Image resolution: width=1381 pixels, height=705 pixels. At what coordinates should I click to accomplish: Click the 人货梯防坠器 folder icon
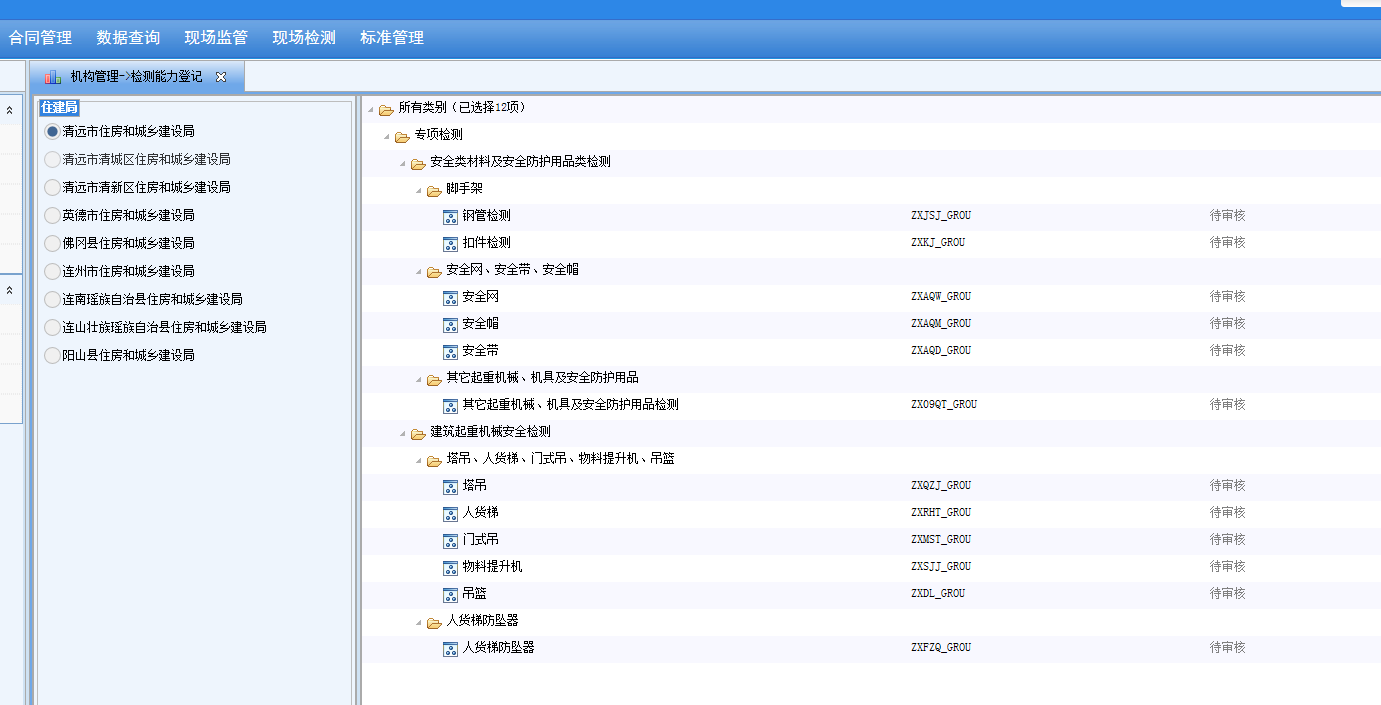coord(434,622)
